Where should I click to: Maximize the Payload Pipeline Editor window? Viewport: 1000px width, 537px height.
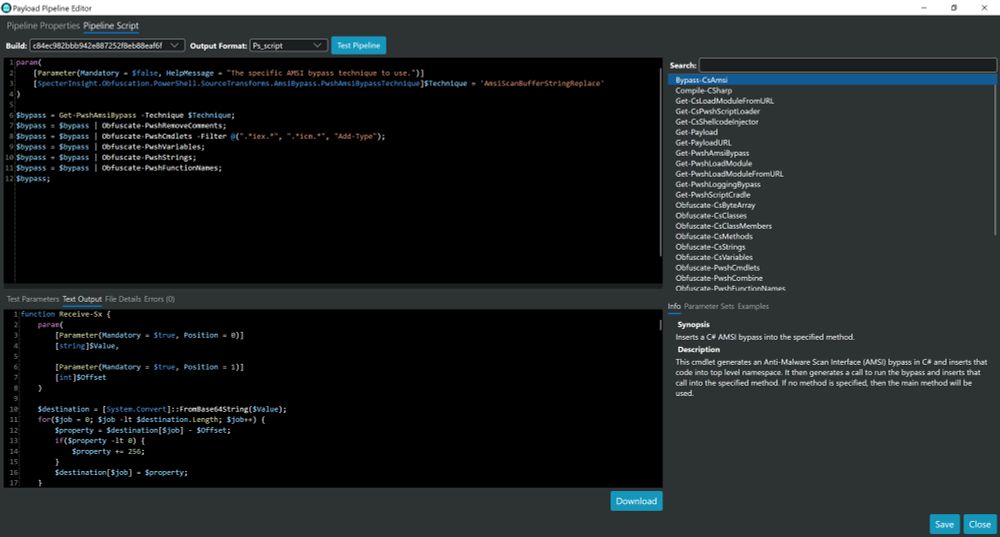pos(953,8)
